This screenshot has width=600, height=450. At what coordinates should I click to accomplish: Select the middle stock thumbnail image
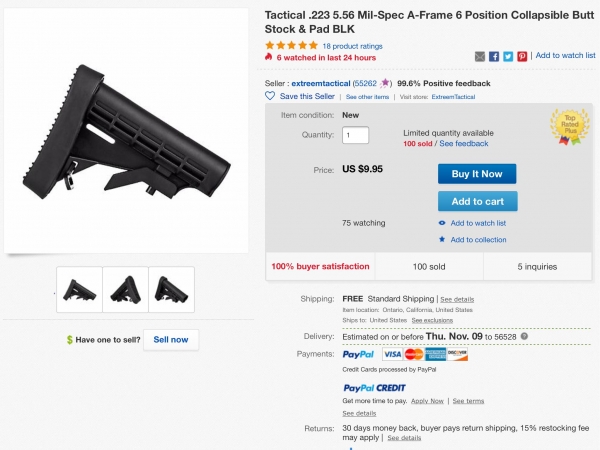click(x=126, y=290)
